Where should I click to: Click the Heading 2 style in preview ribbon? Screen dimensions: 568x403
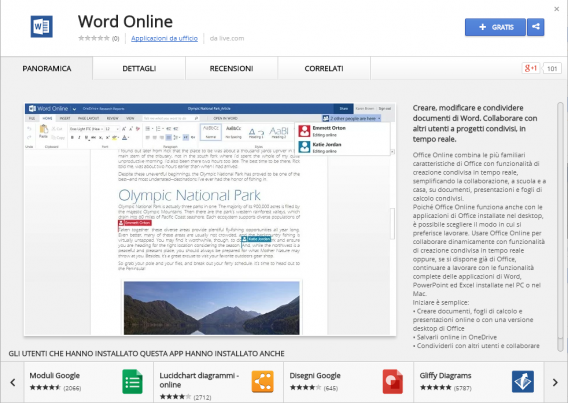coord(279,132)
